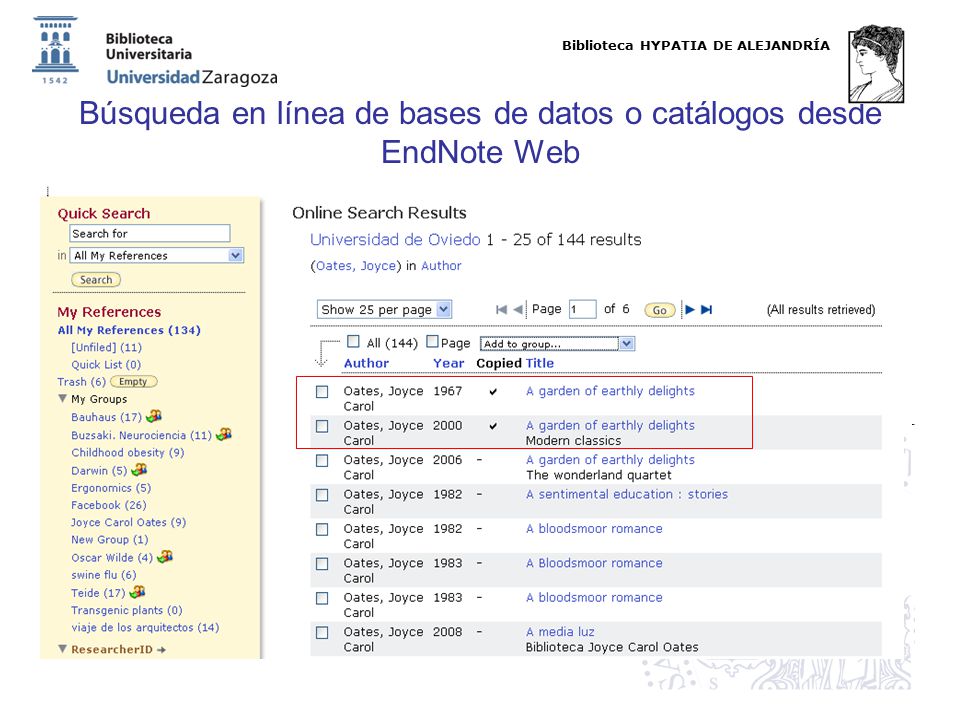Open swine flu (6) group
This screenshot has width=960, height=720.
(x=103, y=575)
